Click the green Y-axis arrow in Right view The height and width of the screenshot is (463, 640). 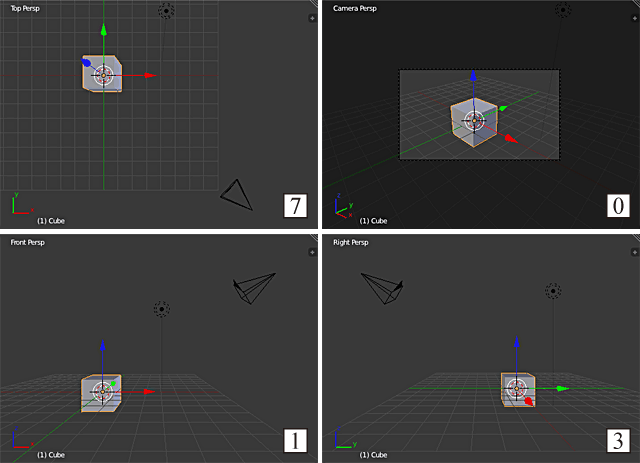click(x=564, y=388)
